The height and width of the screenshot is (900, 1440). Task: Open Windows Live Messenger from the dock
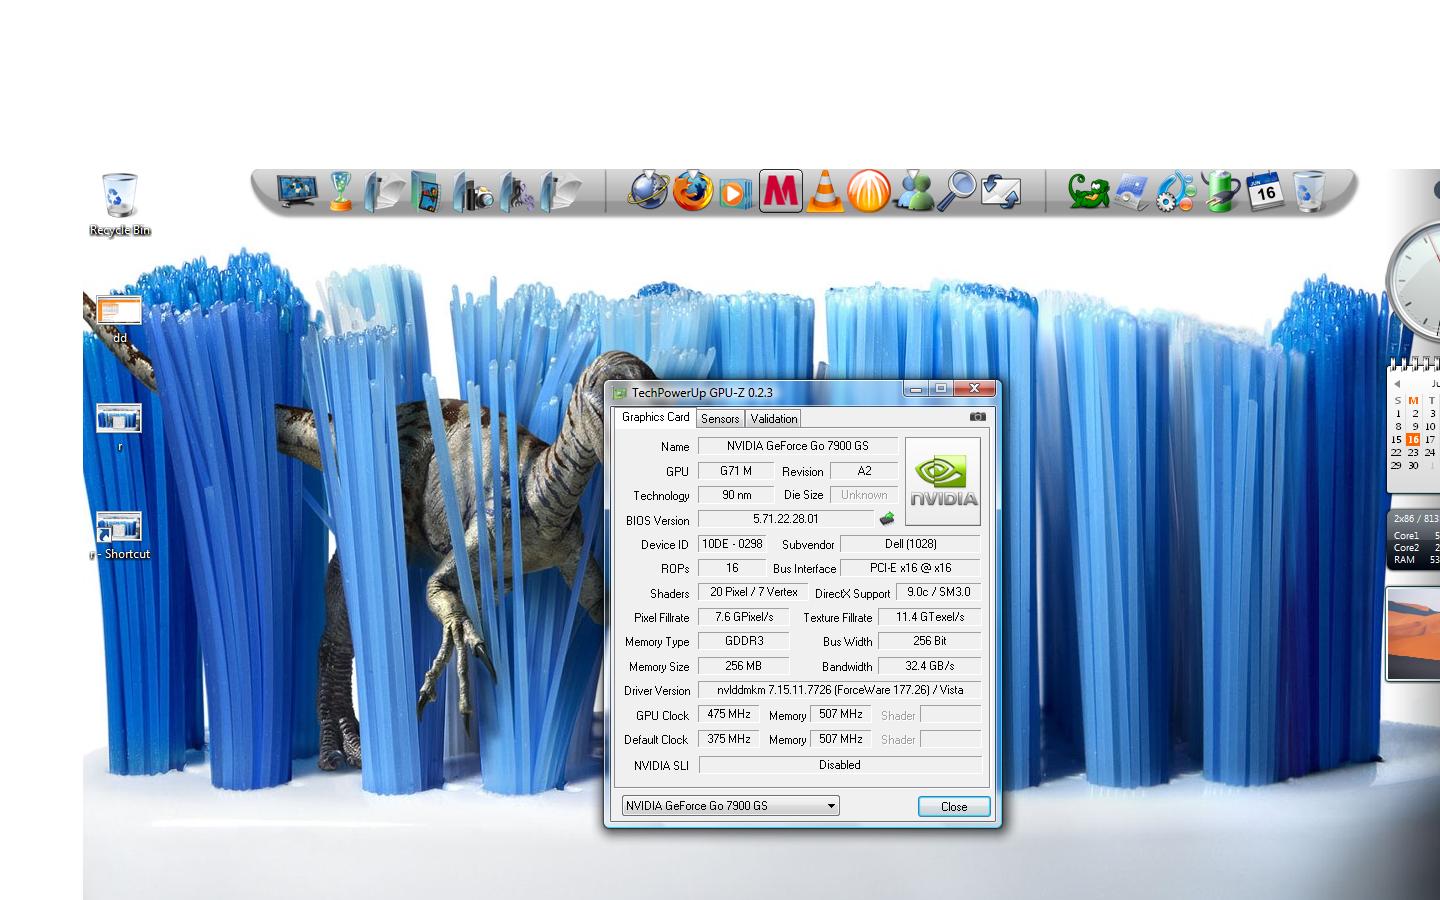click(913, 190)
